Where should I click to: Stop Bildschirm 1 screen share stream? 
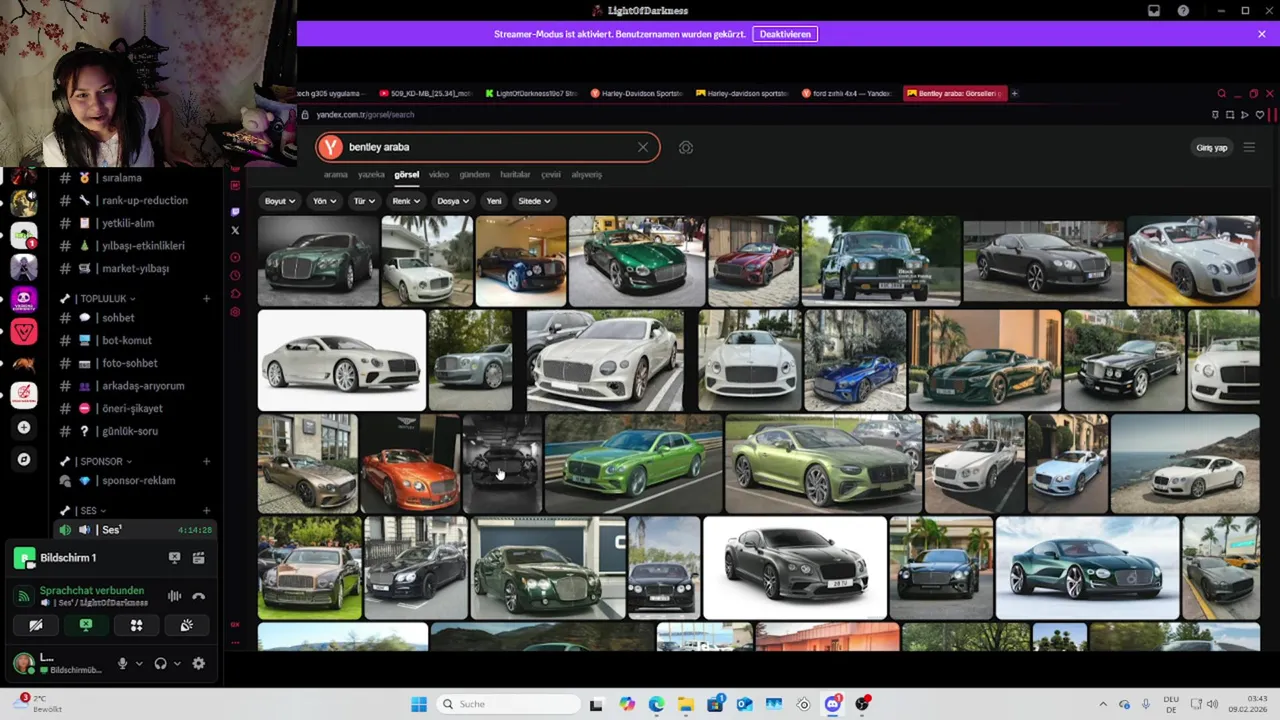click(x=174, y=558)
